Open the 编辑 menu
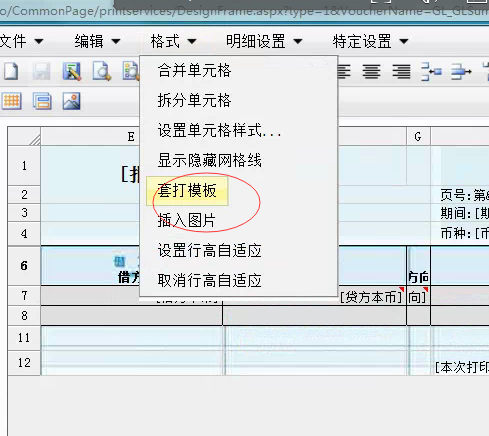The image size is (489, 436). coord(97,41)
